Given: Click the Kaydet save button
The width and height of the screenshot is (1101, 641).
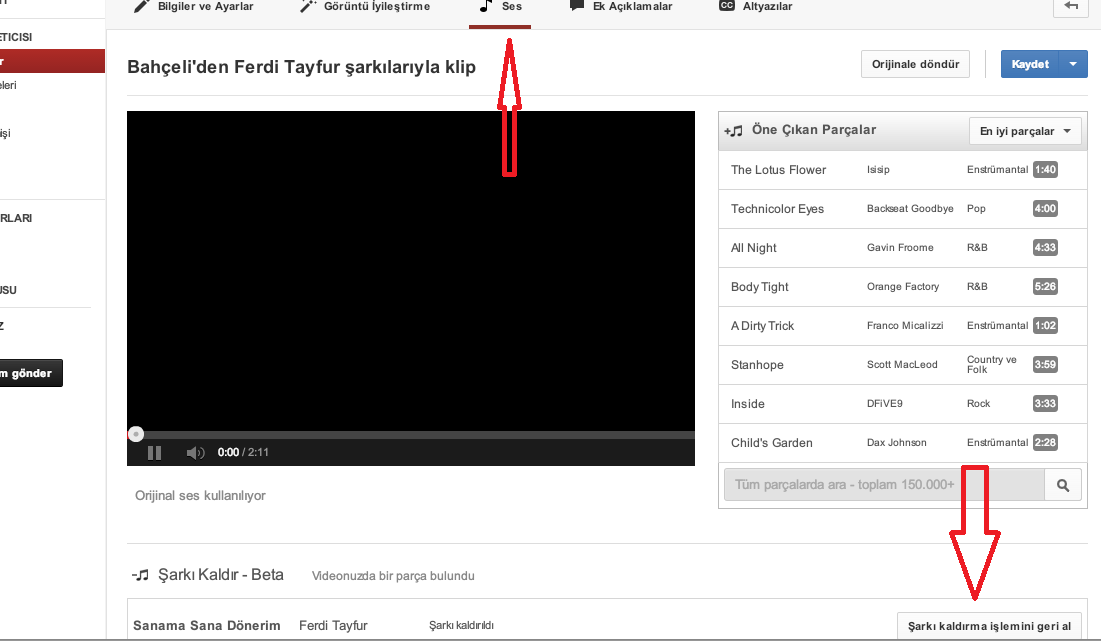Looking at the screenshot, I should (x=1030, y=64).
